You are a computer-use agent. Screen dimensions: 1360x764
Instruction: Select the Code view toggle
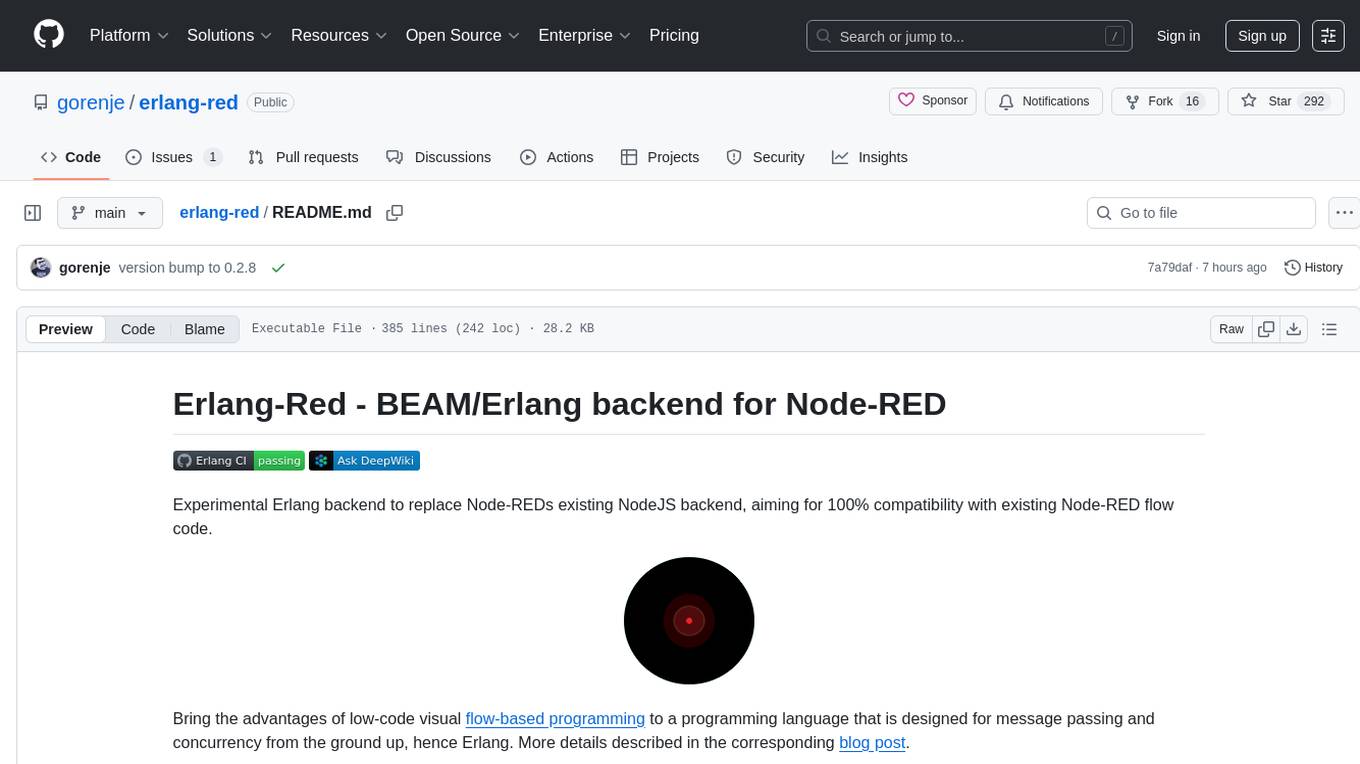click(x=138, y=329)
